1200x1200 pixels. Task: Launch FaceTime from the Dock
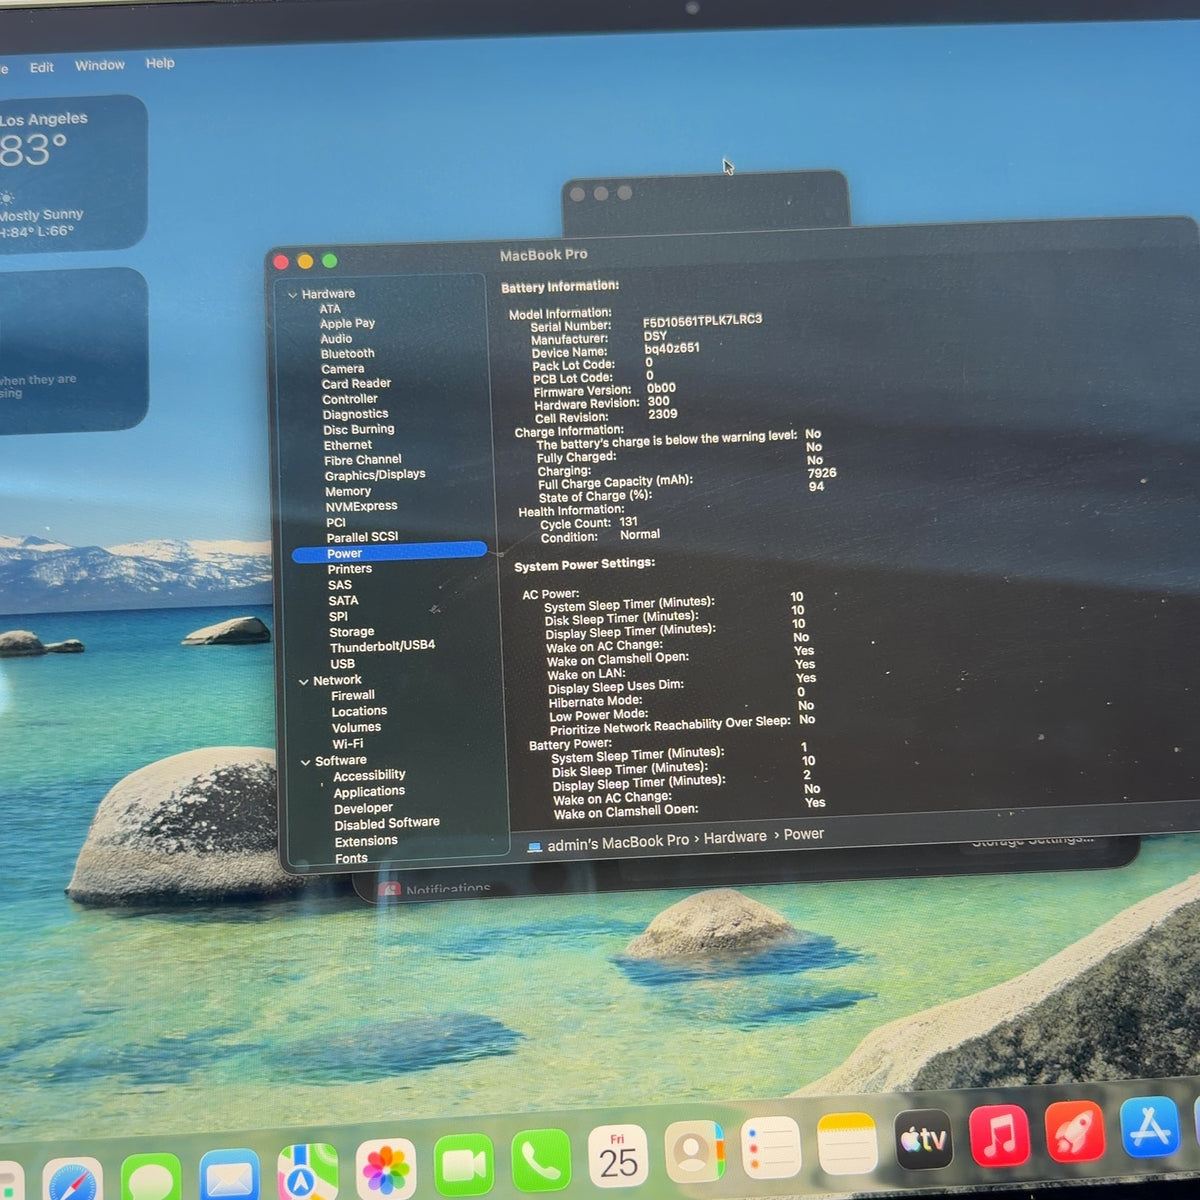click(x=463, y=1165)
